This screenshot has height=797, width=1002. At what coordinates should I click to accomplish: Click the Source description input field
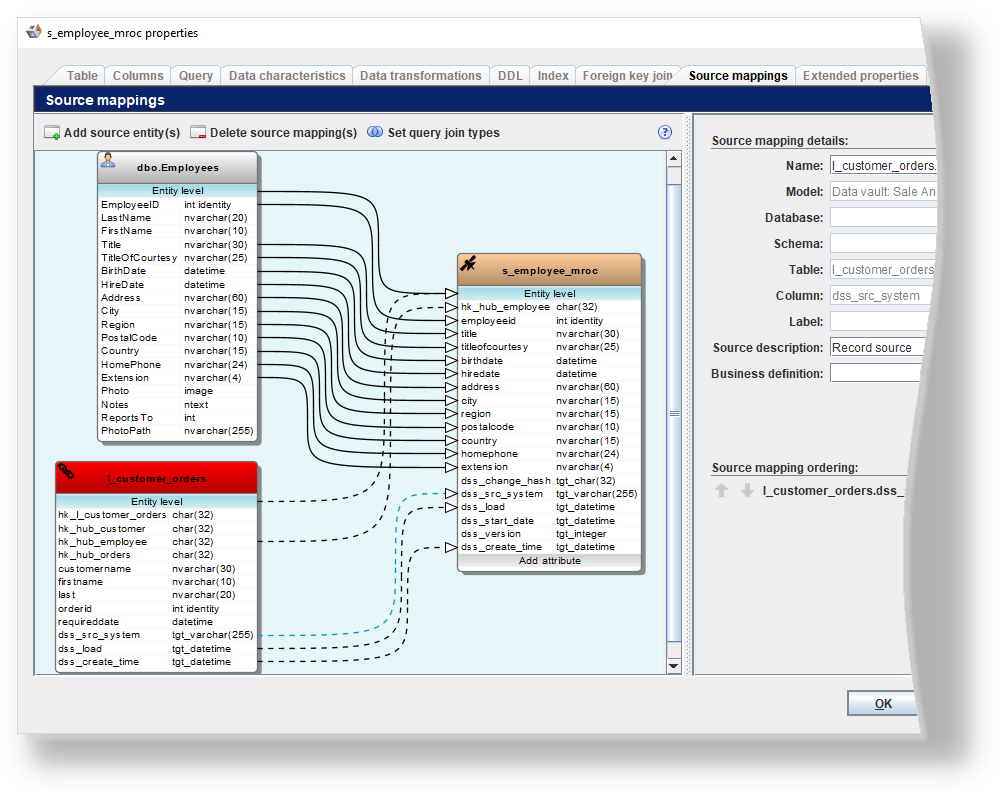pos(876,348)
